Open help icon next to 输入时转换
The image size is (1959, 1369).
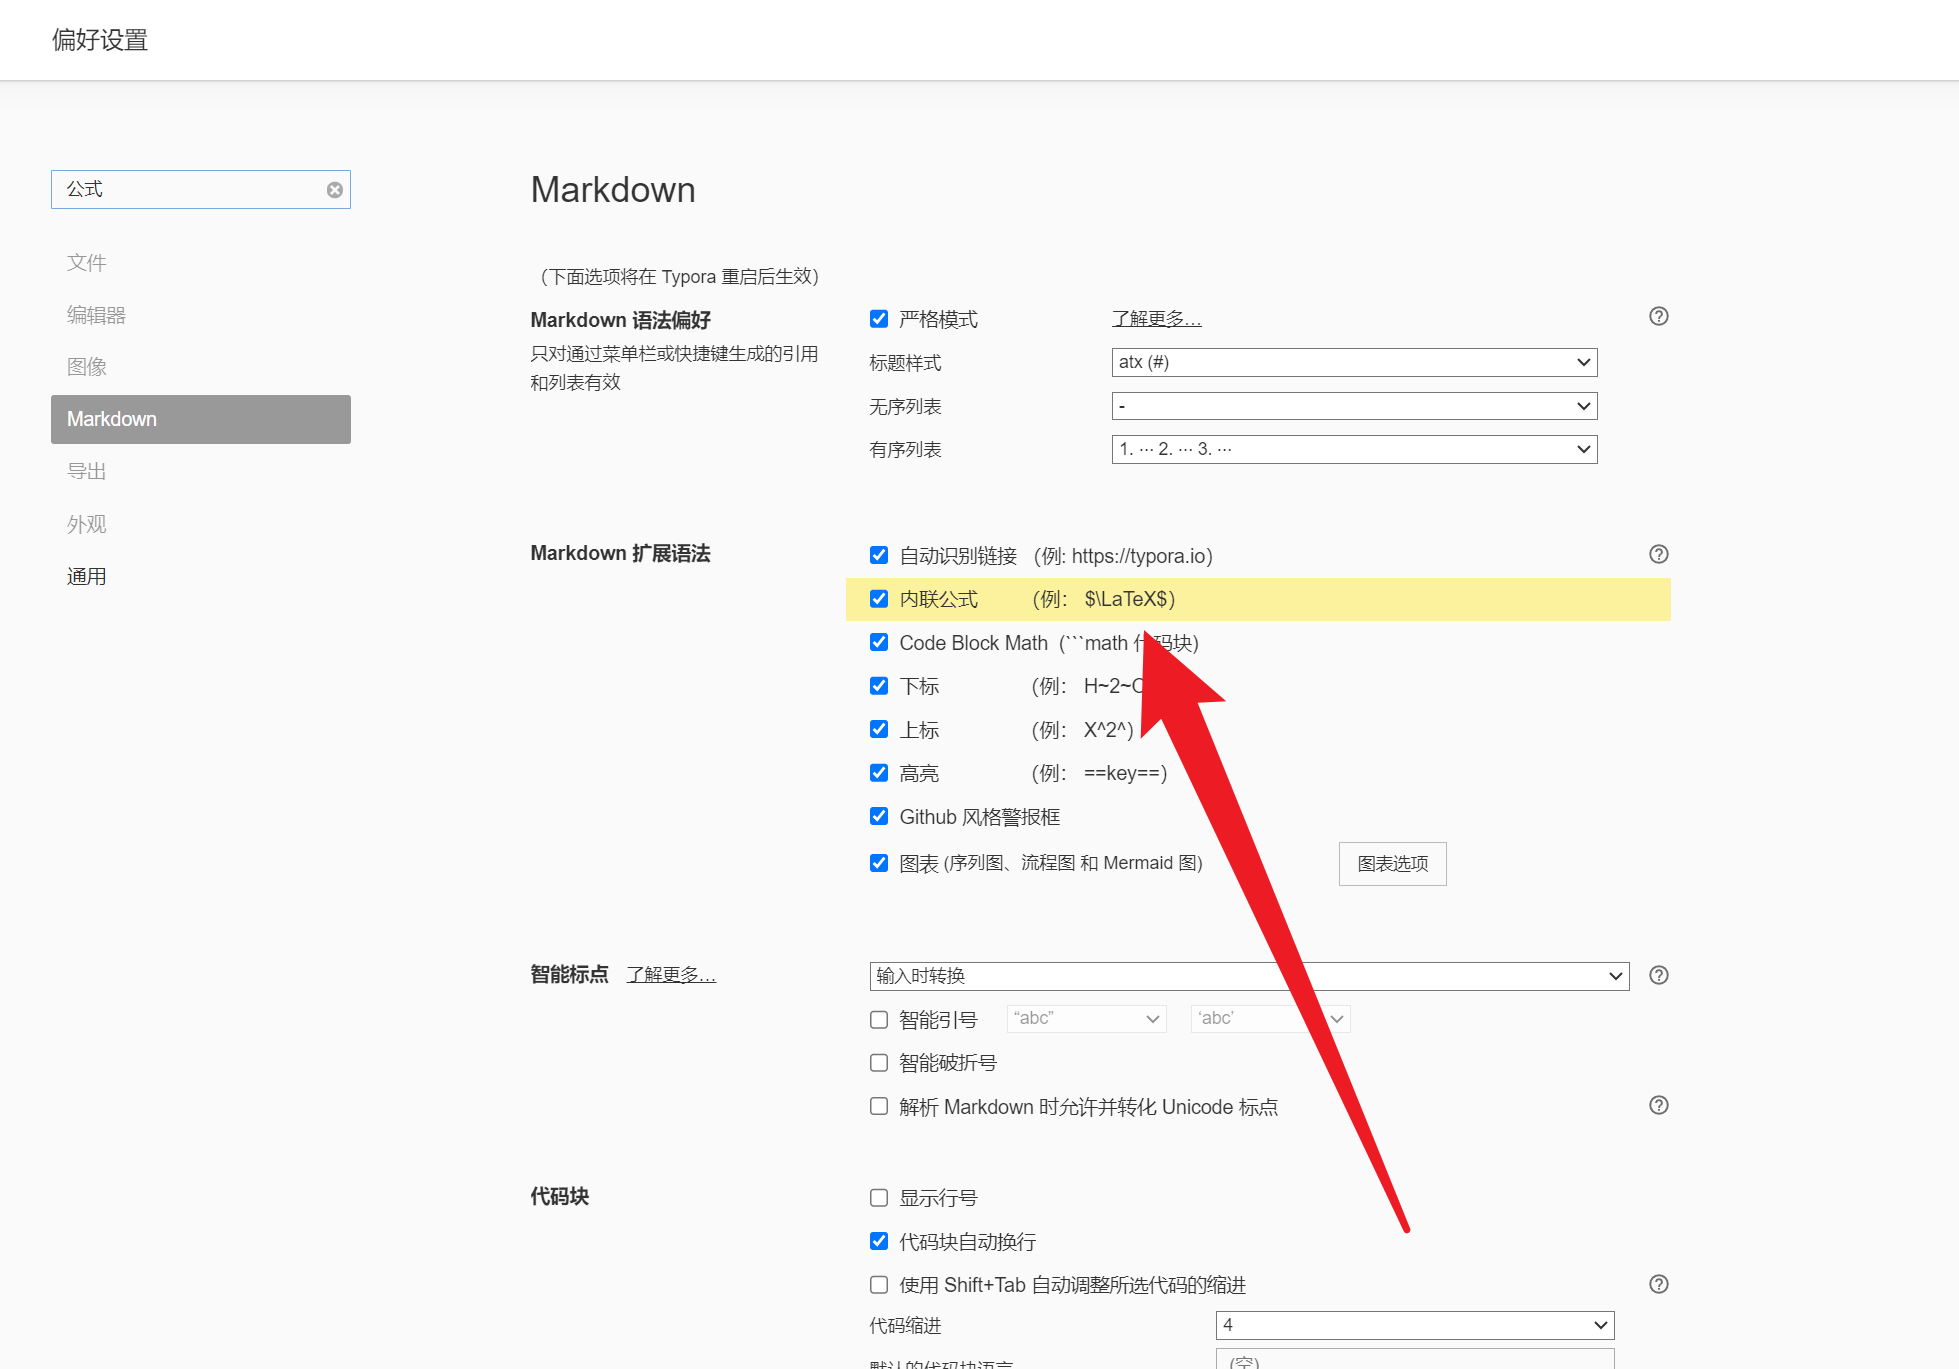click(1658, 975)
